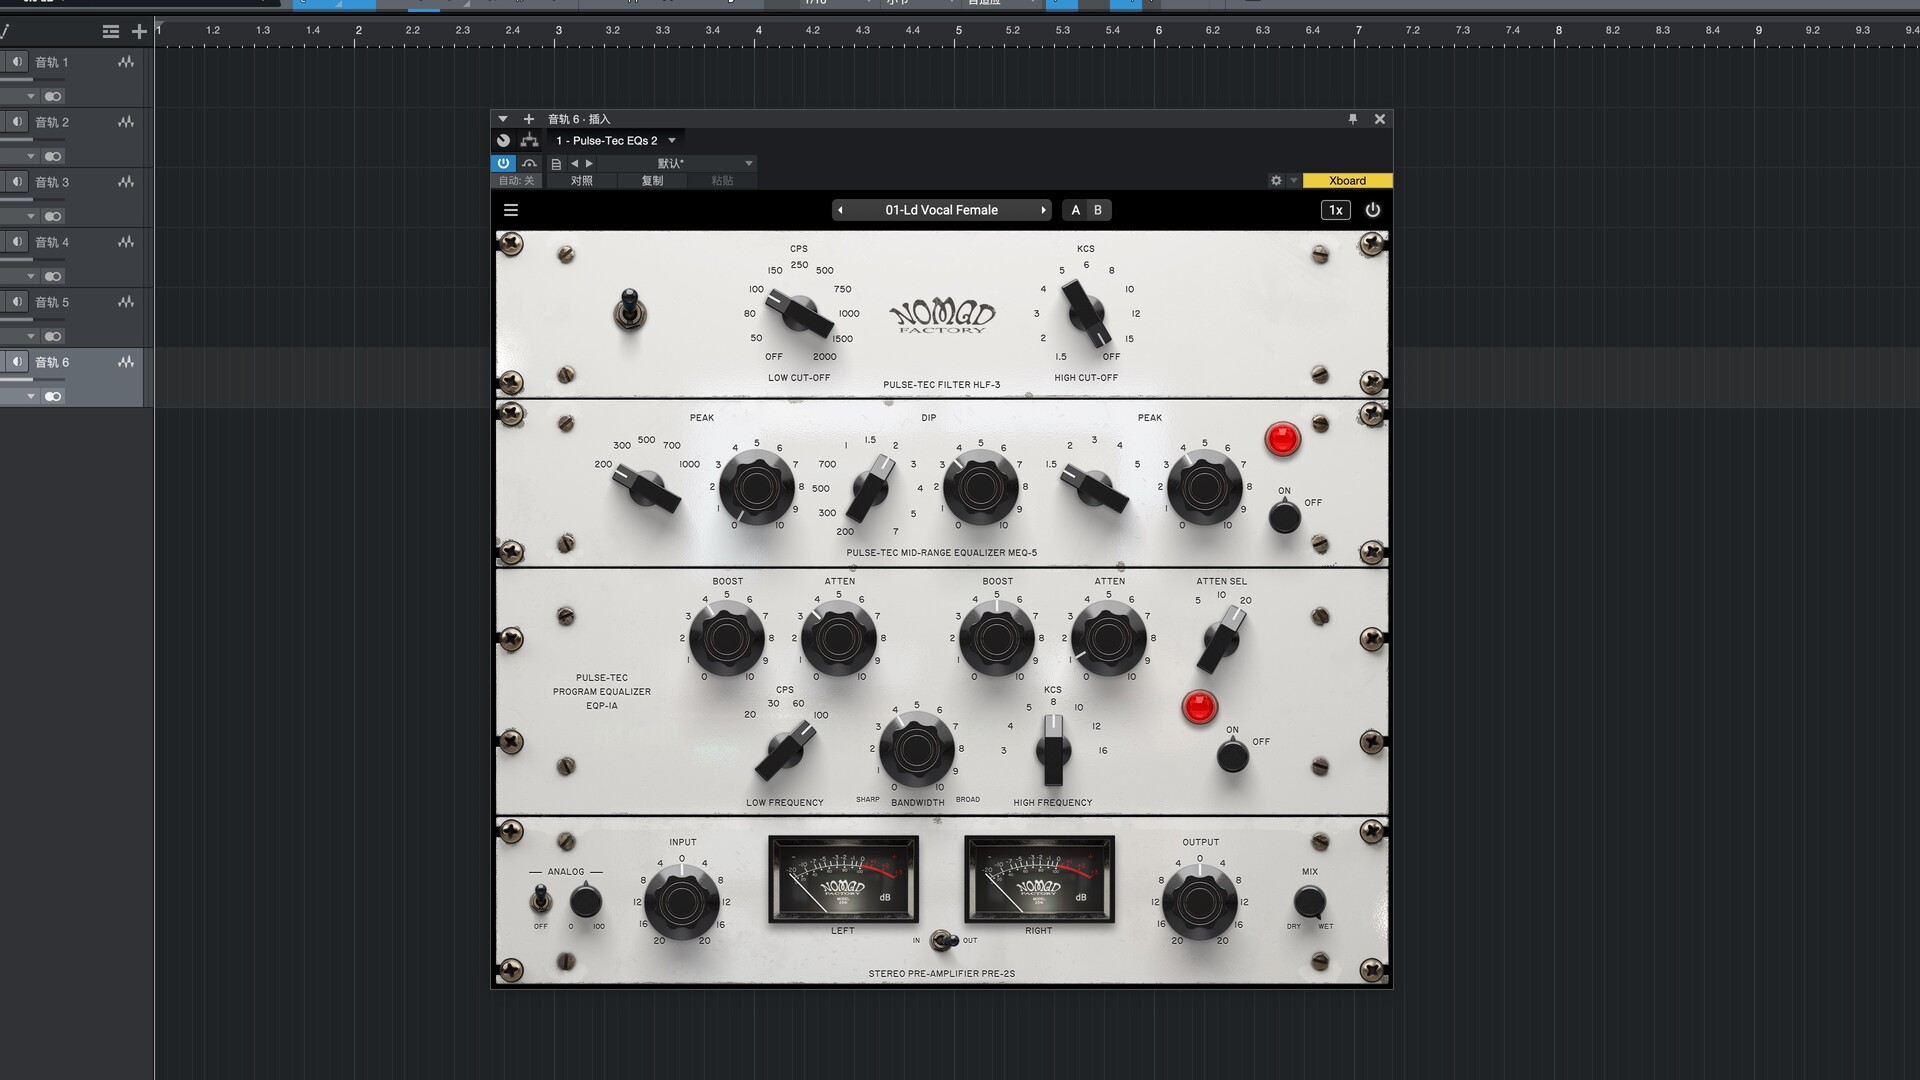Expand the dropdown arrow on 音轨 3
1920x1080 pixels.
click(31, 217)
